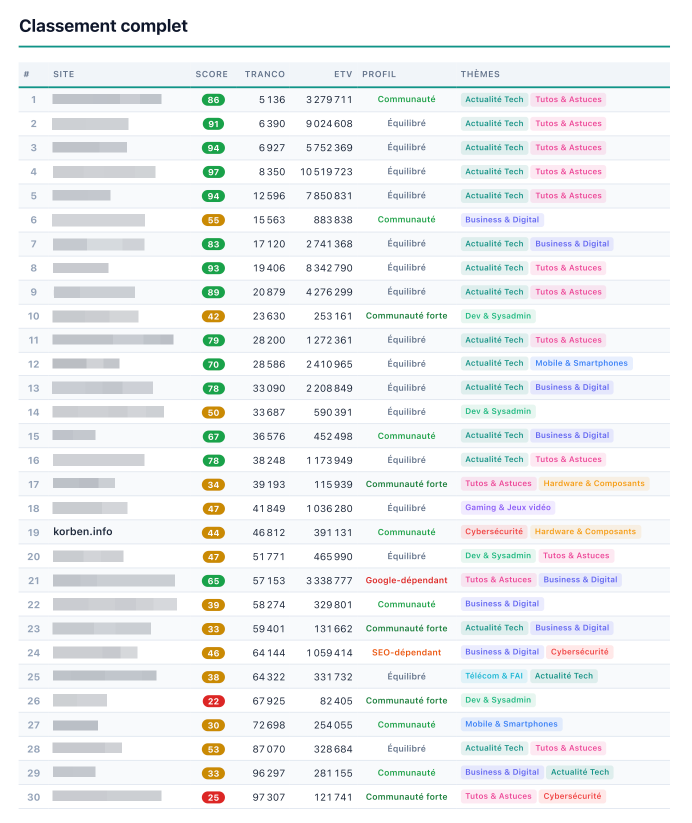Select the Mobile & Smartphones tag in row 27
The width and height of the screenshot is (692, 823).
pyautogui.click(x=511, y=724)
